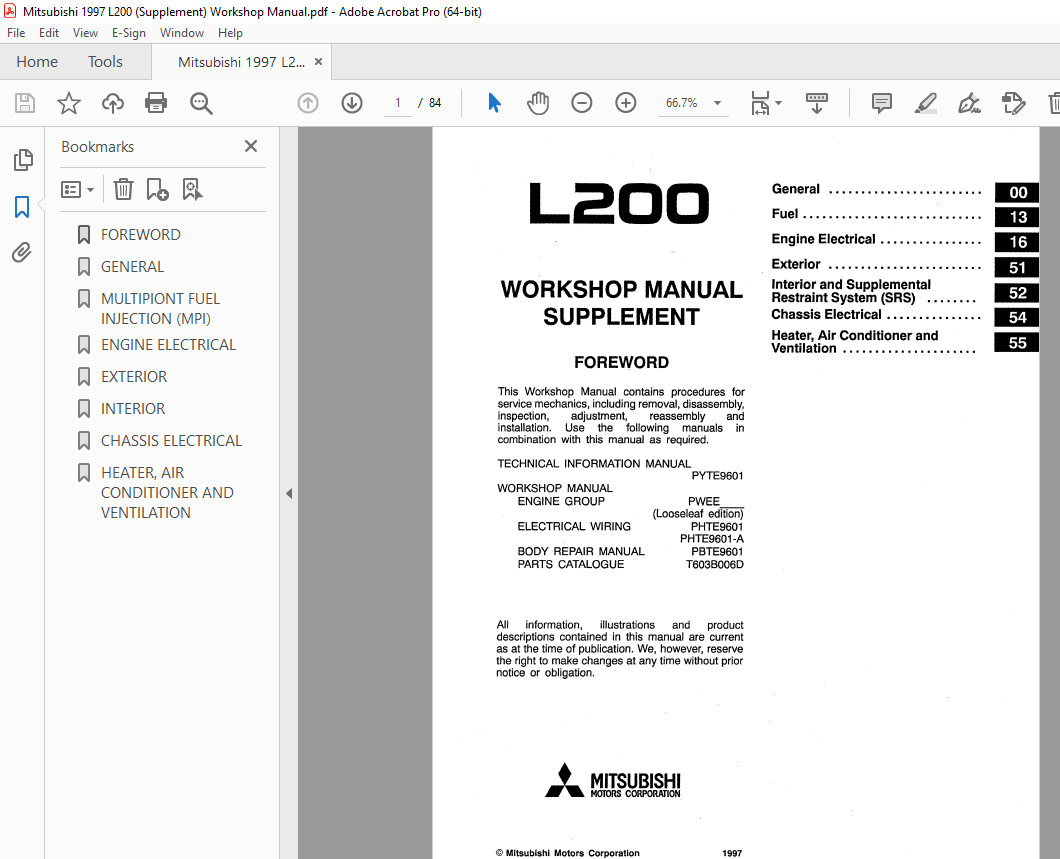The height and width of the screenshot is (859, 1060).
Task: Add document to starred with star icon
Action: pos(68,103)
